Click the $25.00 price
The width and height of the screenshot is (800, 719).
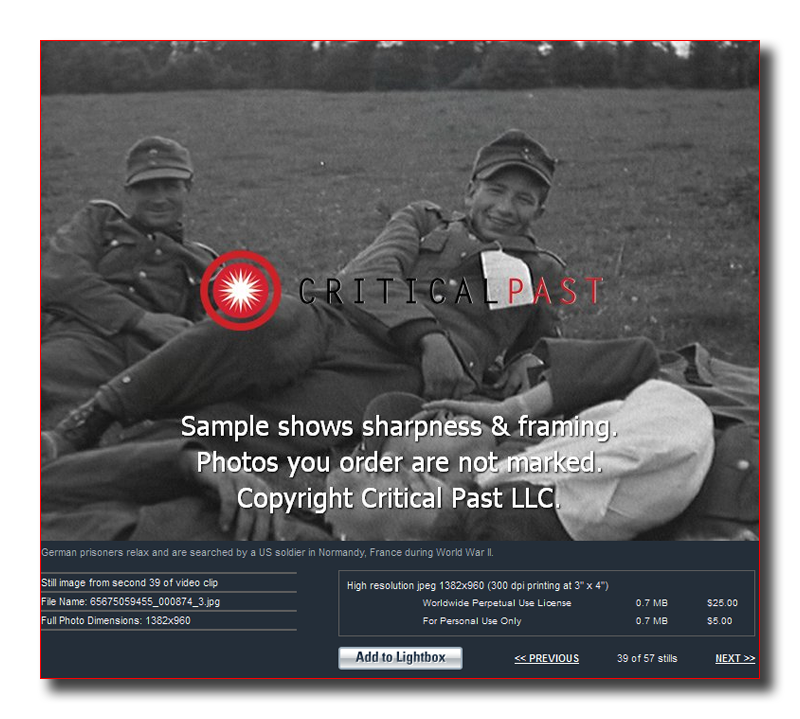click(722, 603)
